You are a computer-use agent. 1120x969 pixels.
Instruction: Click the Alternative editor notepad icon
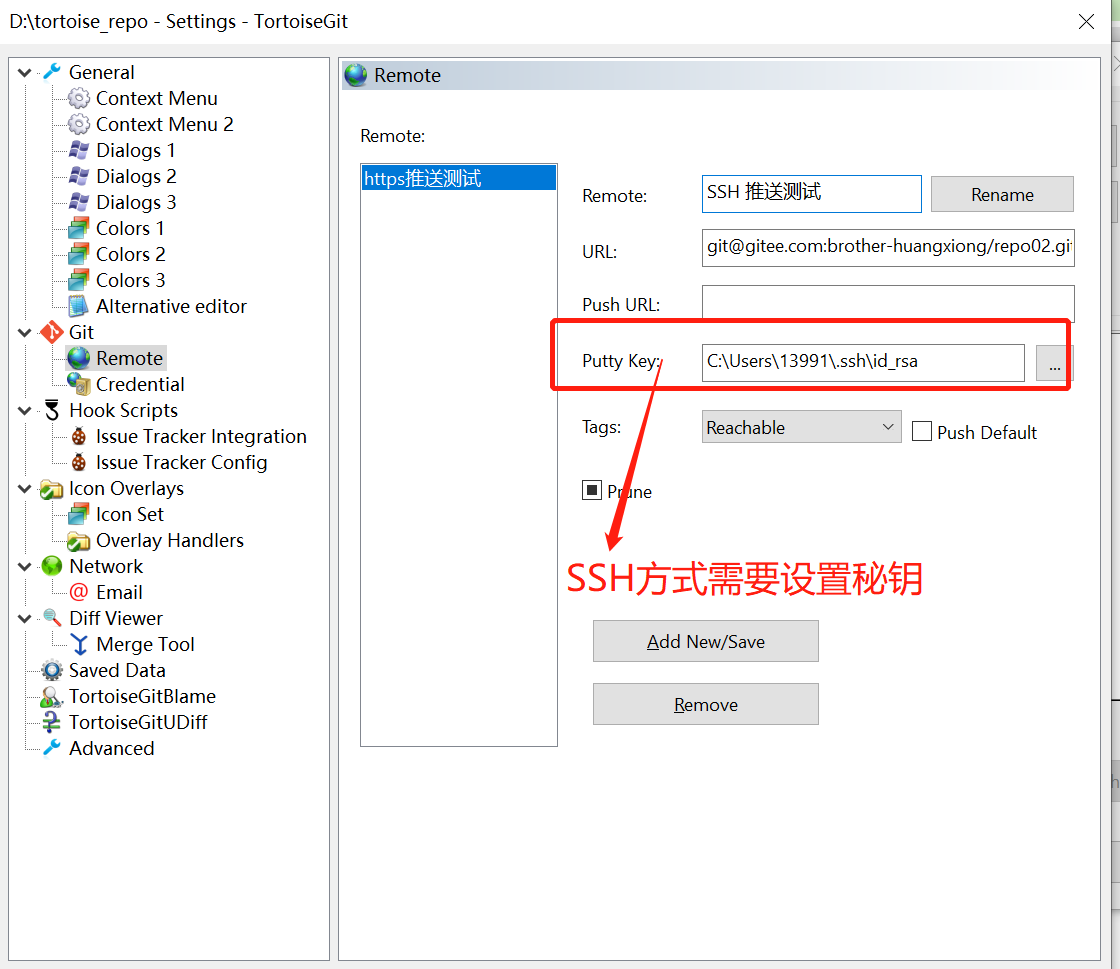pyautogui.click(x=79, y=306)
